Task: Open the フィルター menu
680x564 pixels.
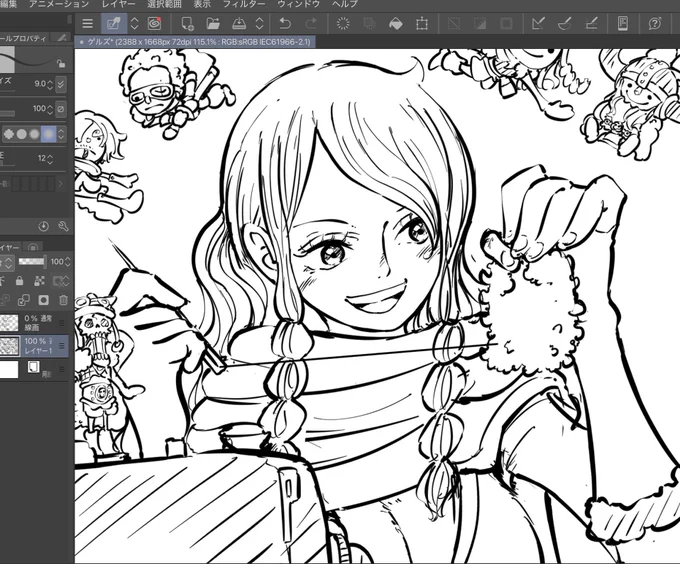Action: coord(244,4)
